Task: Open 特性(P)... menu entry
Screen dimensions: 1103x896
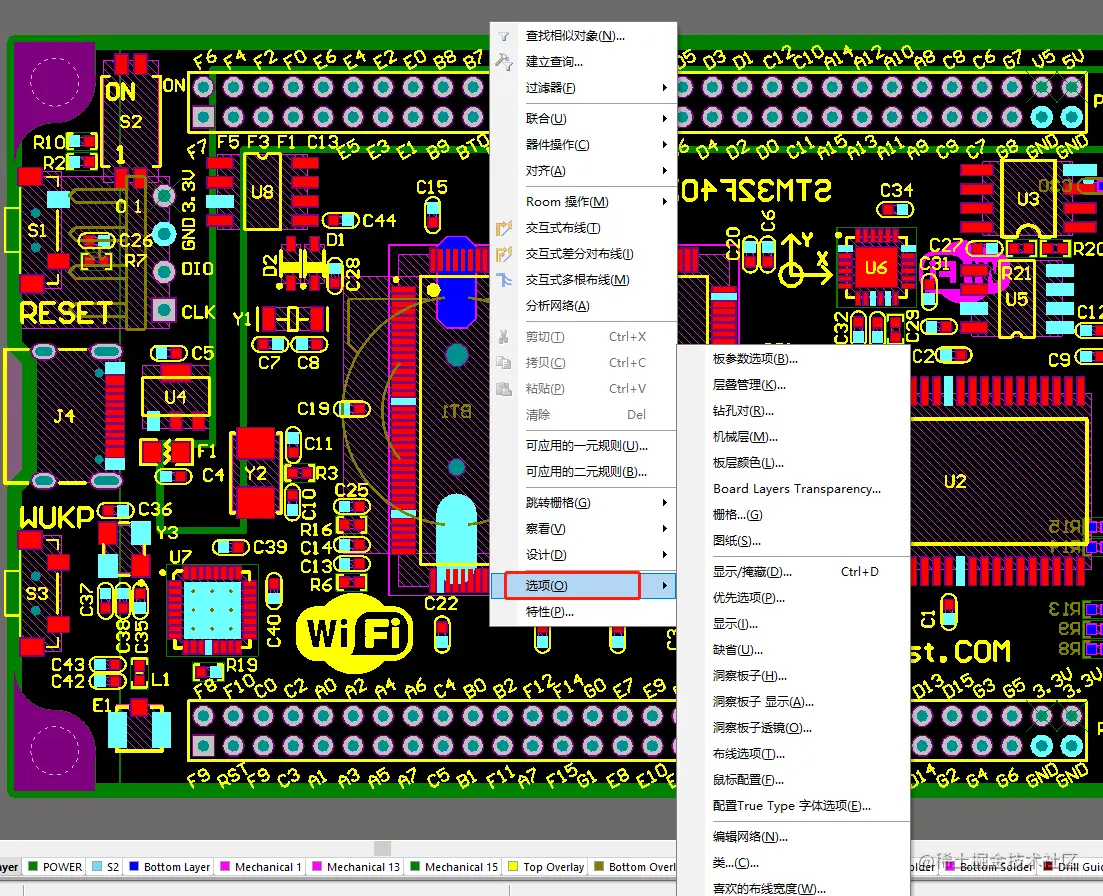Action: tap(583, 612)
